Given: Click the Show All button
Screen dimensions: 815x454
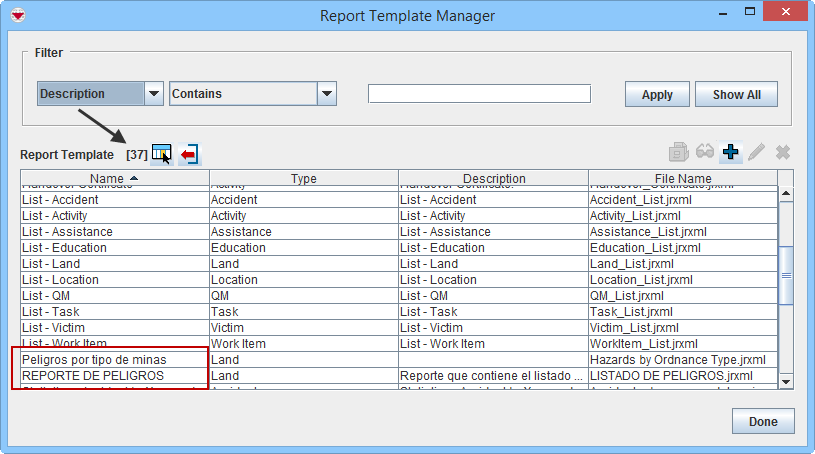Looking at the screenshot, I should coord(736,95).
